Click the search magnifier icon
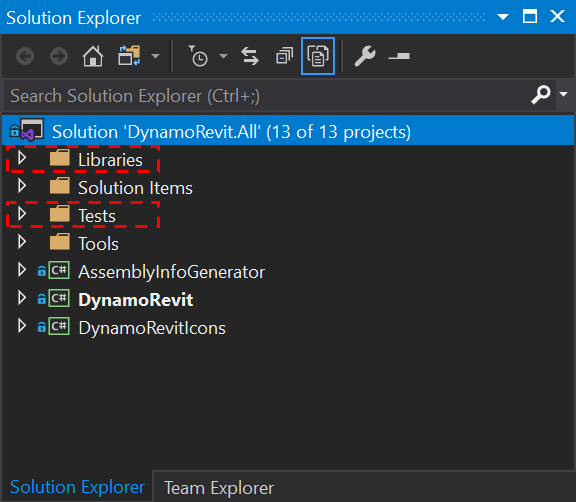The height and width of the screenshot is (502, 576). click(x=541, y=95)
